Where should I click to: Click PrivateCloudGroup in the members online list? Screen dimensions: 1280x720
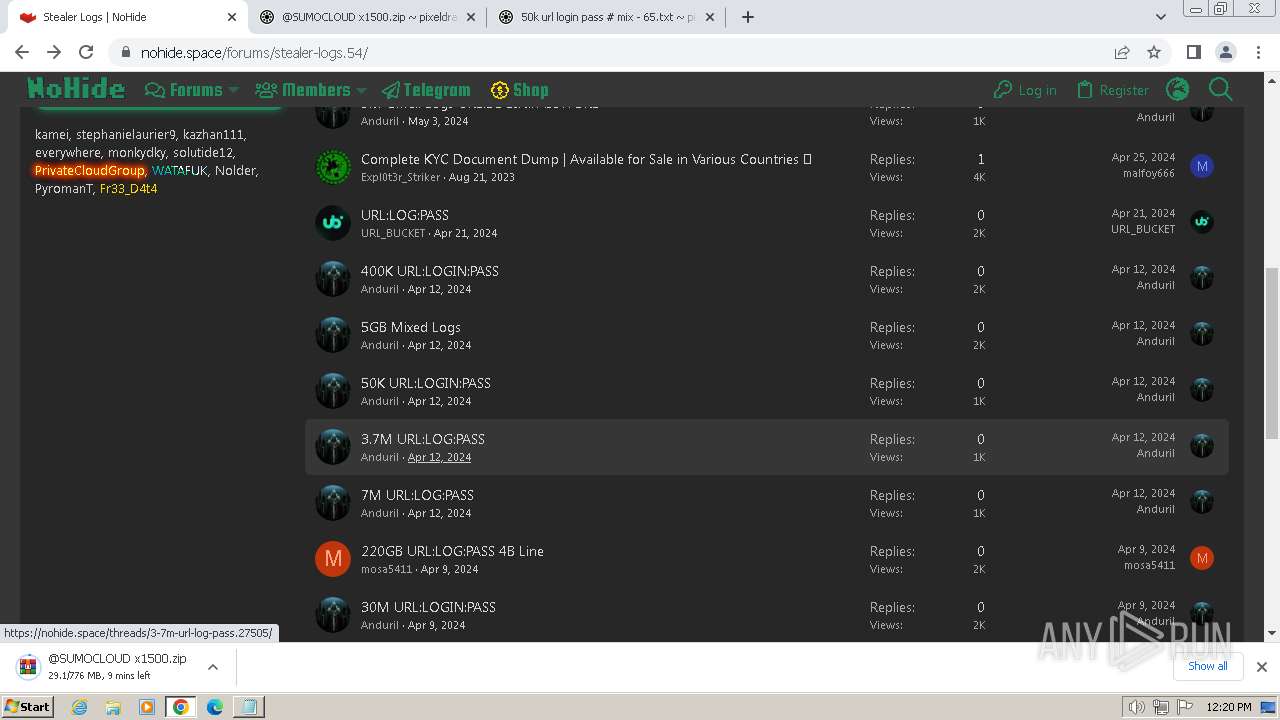point(90,171)
